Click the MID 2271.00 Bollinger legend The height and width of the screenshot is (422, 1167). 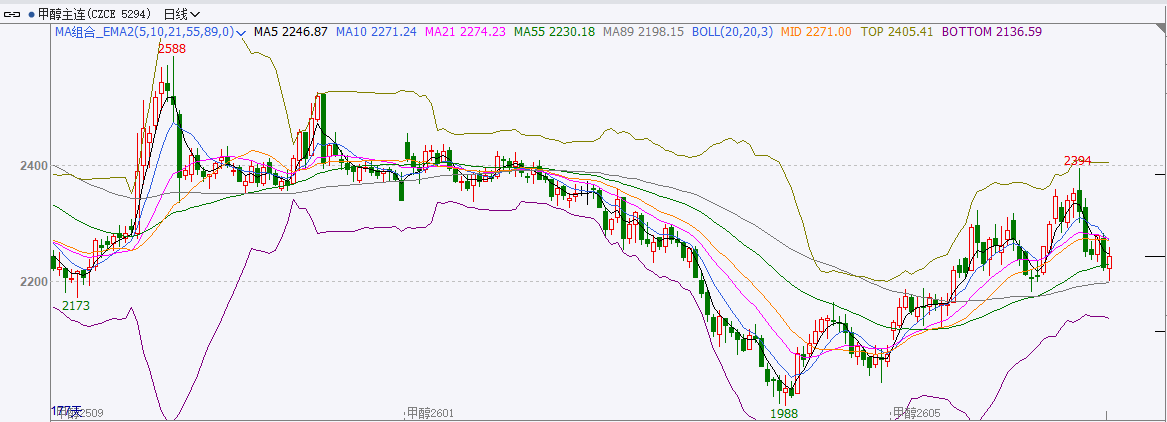(818, 32)
